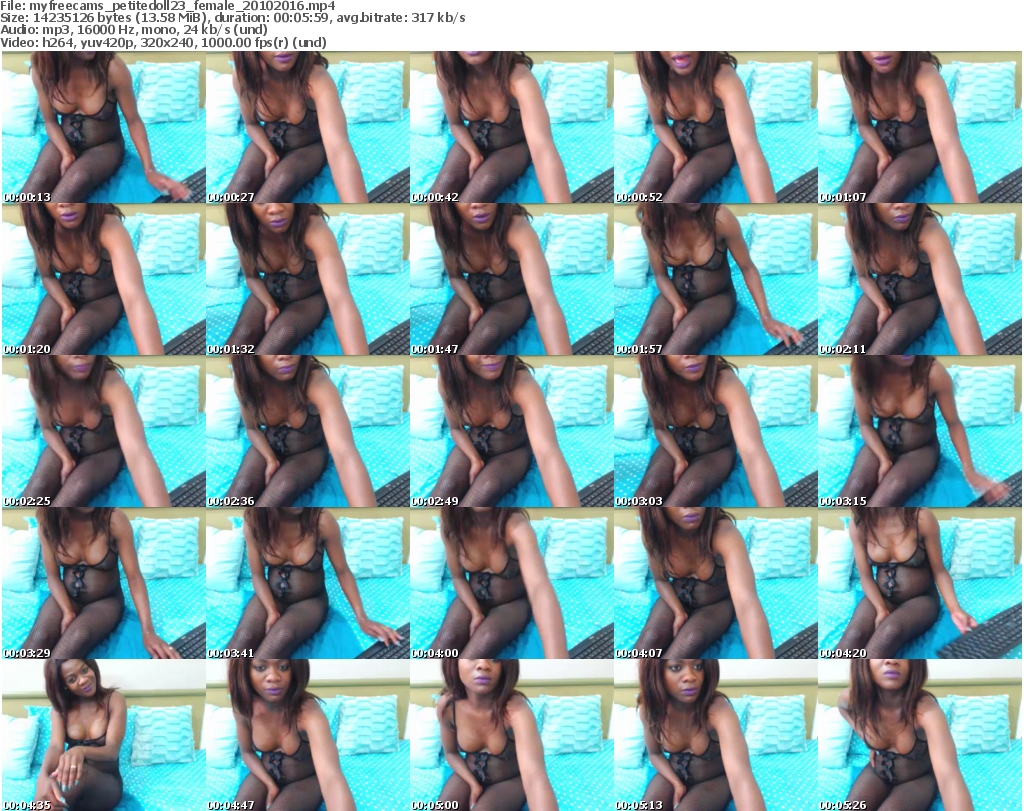Screen dimensions: 1024x811
Task: Click the thumbnail at 00:04:20
Action: (x=920, y=584)
